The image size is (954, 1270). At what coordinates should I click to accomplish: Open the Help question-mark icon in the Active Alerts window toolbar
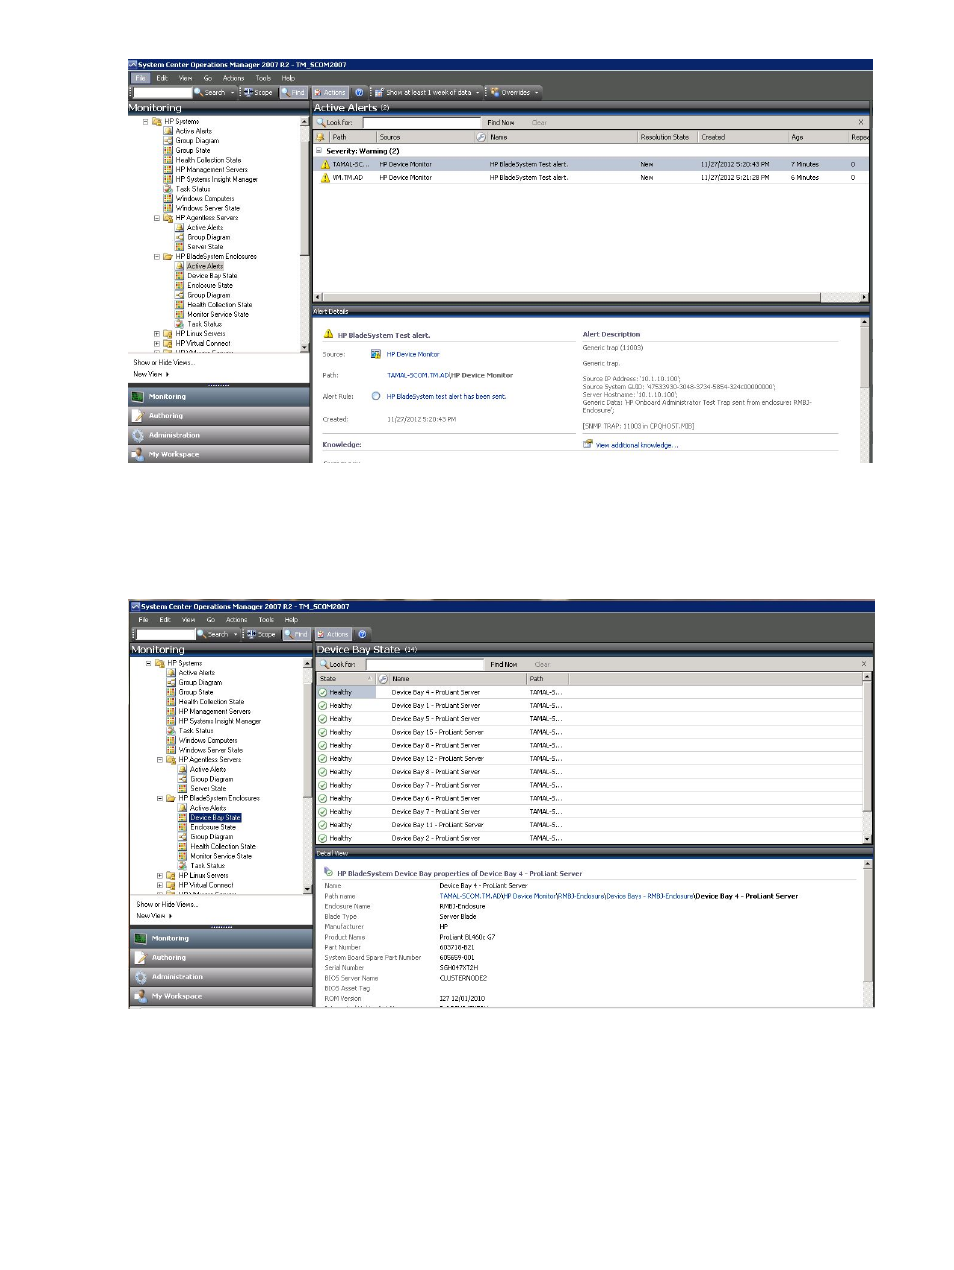point(359,92)
